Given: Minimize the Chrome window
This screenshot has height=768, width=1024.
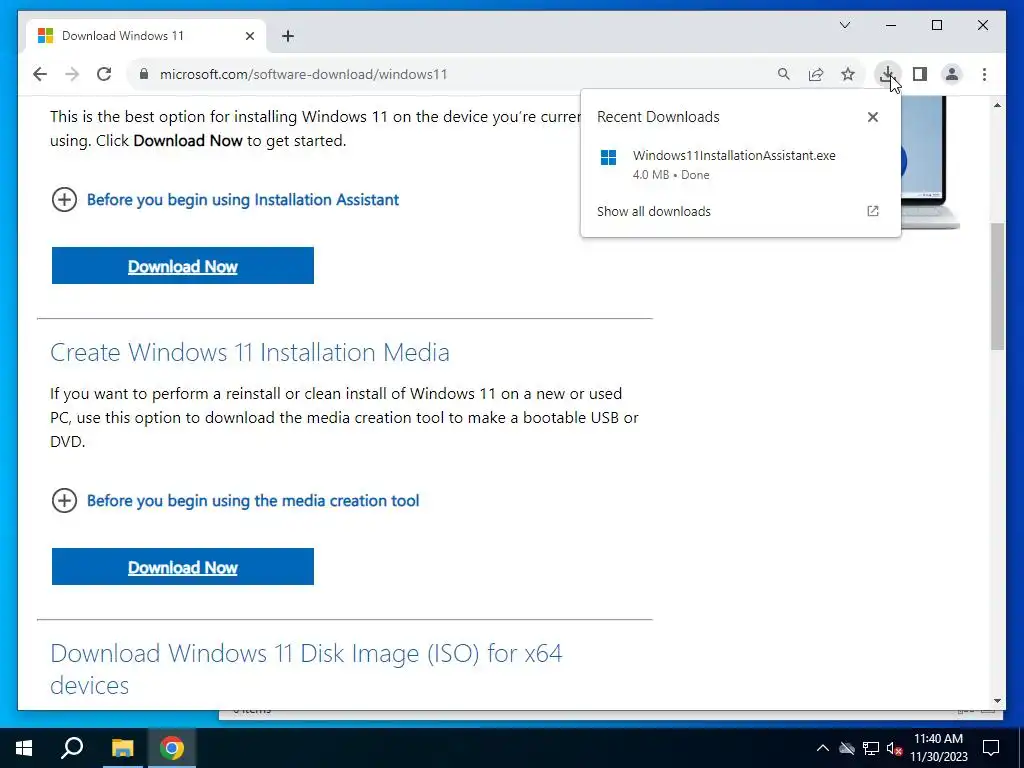Looking at the screenshot, I should [891, 25].
